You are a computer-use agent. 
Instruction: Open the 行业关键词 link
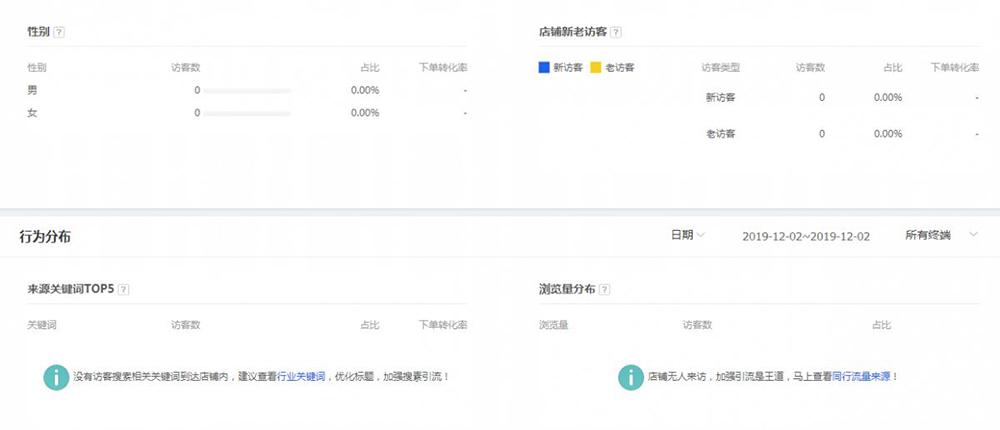coord(301,377)
